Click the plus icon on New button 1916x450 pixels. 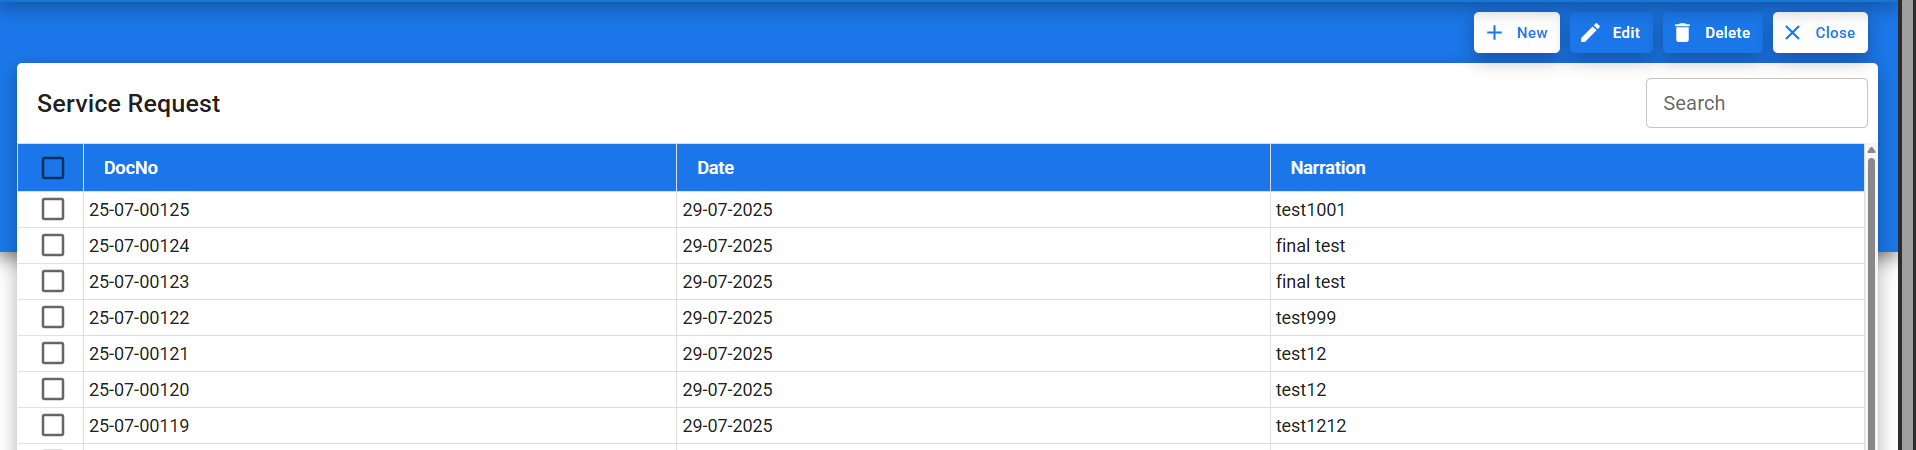pyautogui.click(x=1494, y=33)
